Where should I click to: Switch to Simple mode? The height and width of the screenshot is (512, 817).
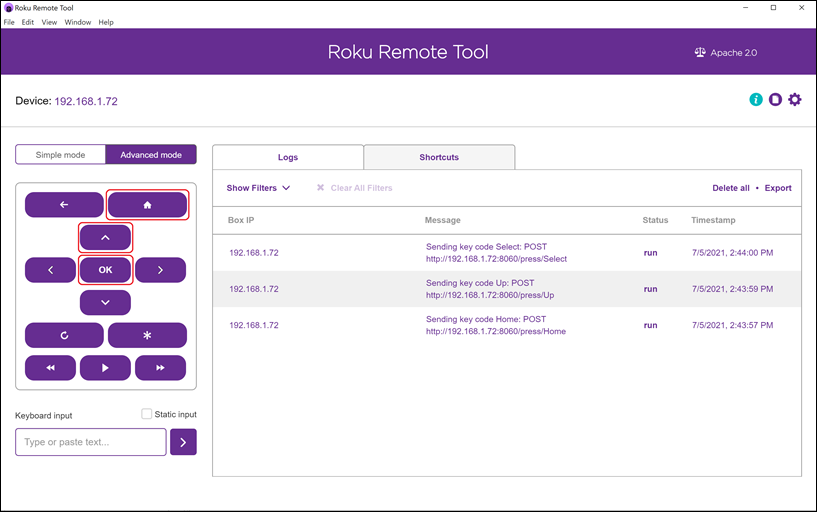[60, 155]
